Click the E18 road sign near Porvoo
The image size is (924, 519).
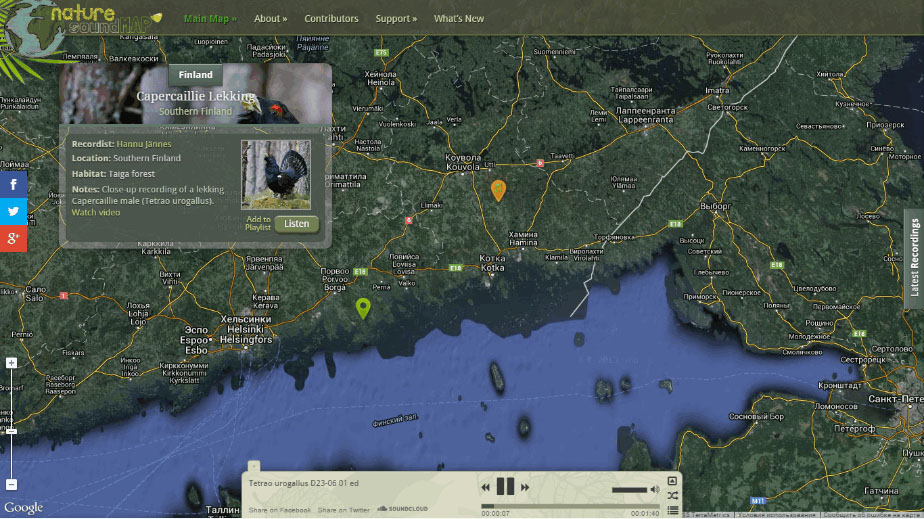pyautogui.click(x=360, y=272)
